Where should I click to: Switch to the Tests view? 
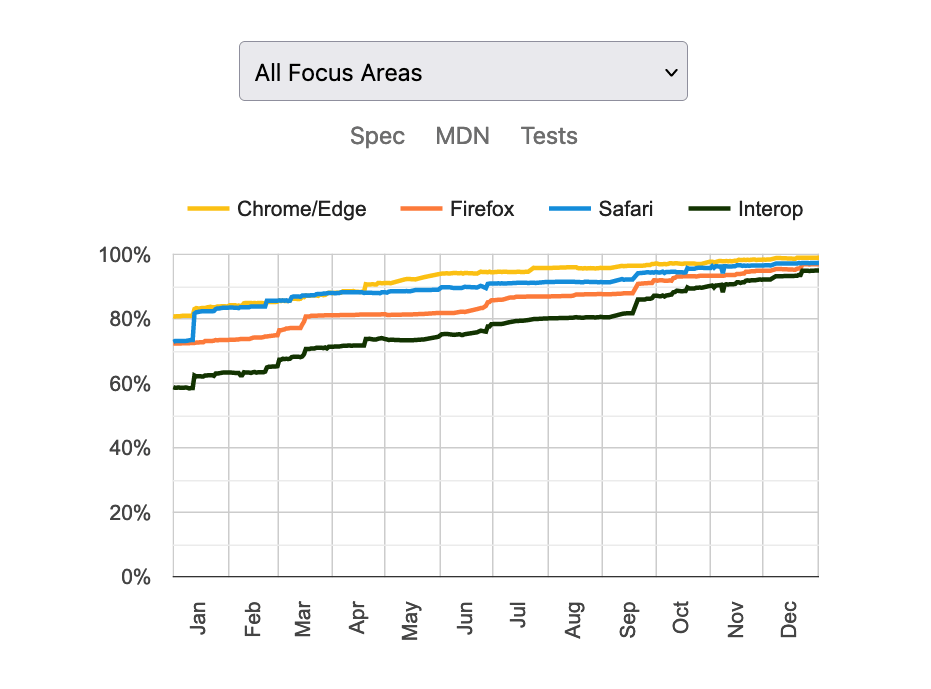click(548, 136)
